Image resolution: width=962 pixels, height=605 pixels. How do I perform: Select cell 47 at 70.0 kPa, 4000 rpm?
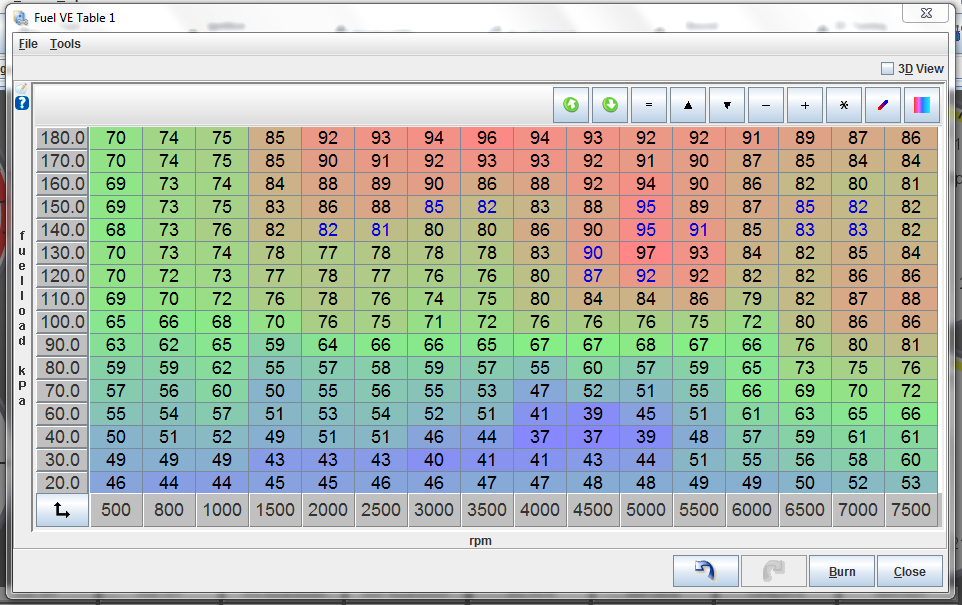pyautogui.click(x=540, y=391)
